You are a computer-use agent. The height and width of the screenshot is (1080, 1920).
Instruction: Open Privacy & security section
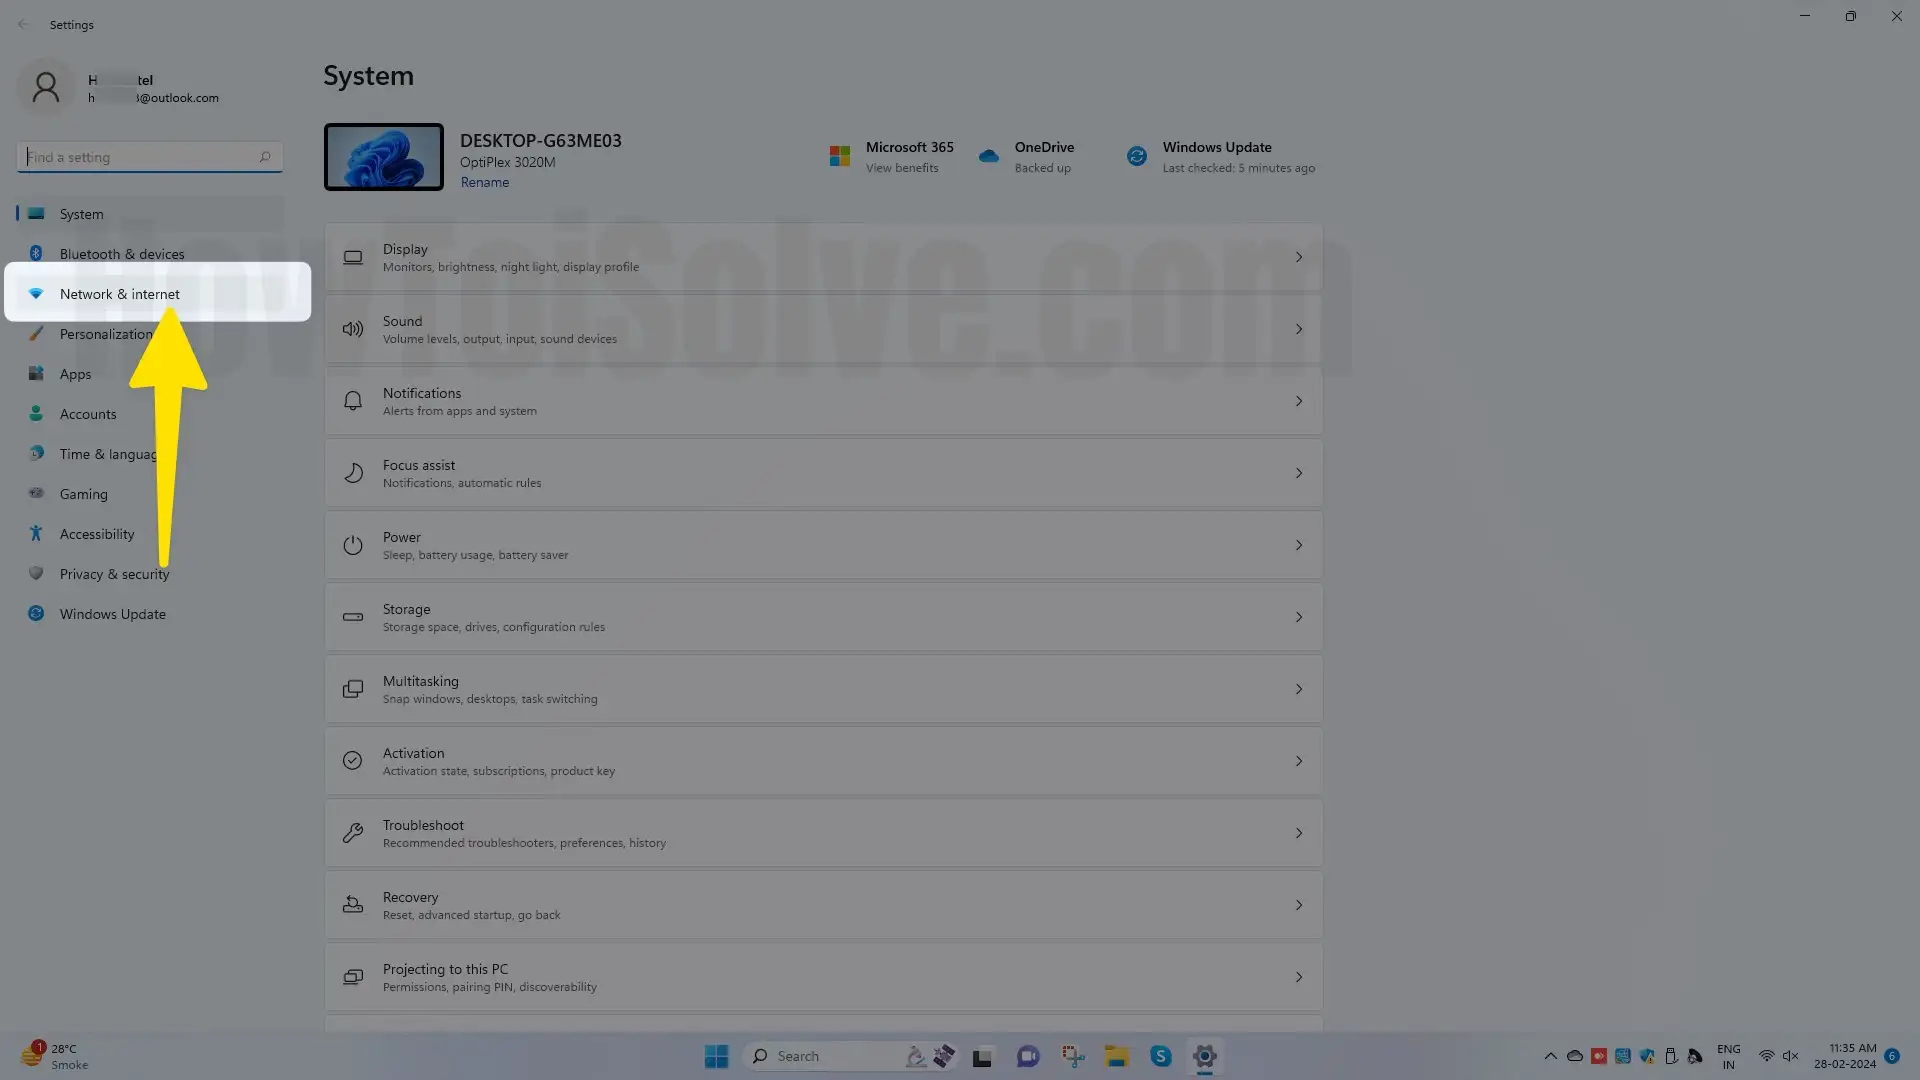[x=113, y=574]
